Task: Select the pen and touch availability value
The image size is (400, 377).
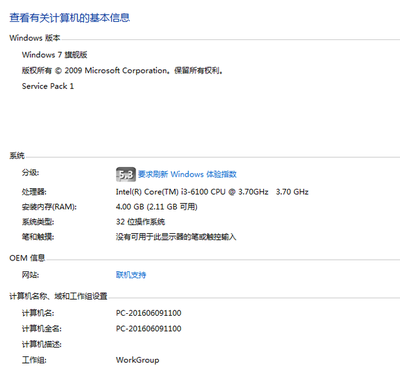Action: (x=176, y=237)
